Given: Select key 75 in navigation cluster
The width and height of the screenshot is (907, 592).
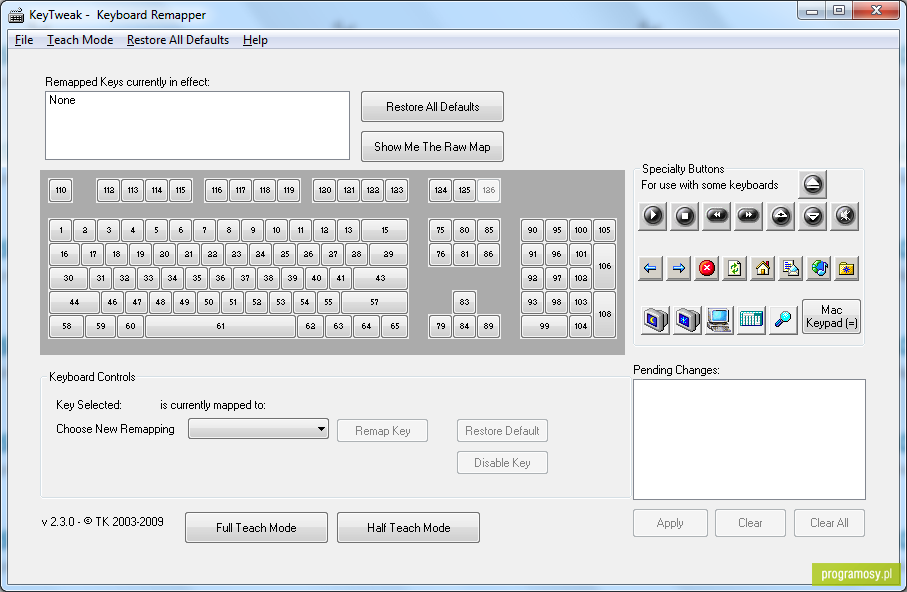Looking at the screenshot, I should point(440,230).
